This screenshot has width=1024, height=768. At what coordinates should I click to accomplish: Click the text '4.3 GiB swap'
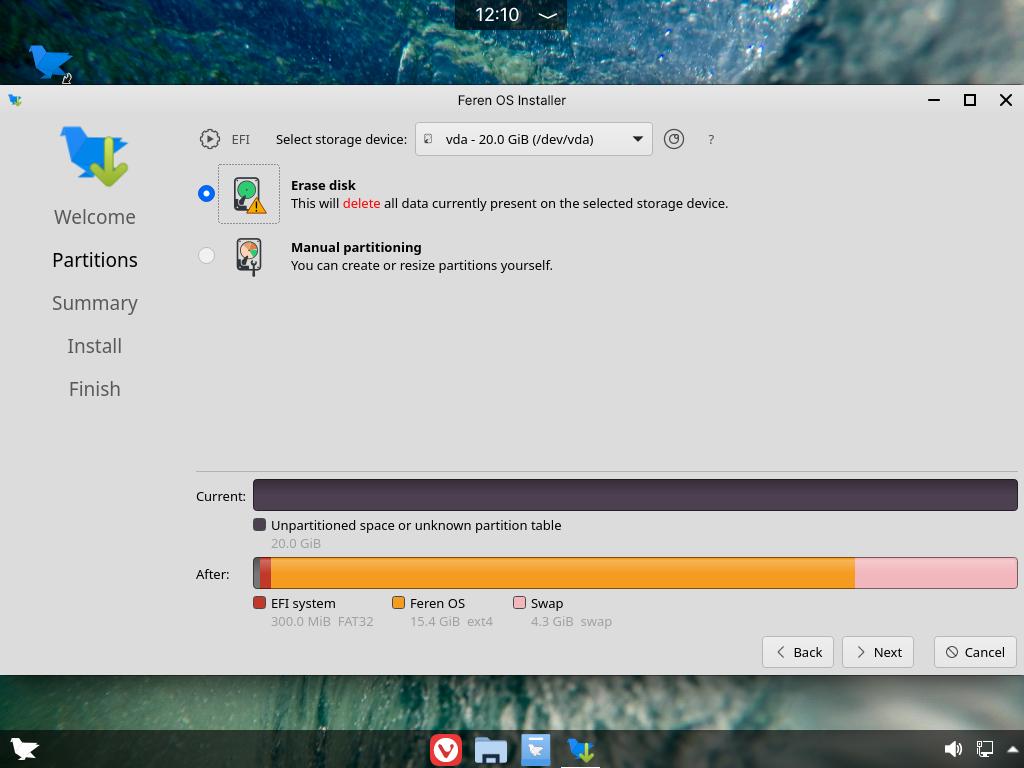coord(571,622)
